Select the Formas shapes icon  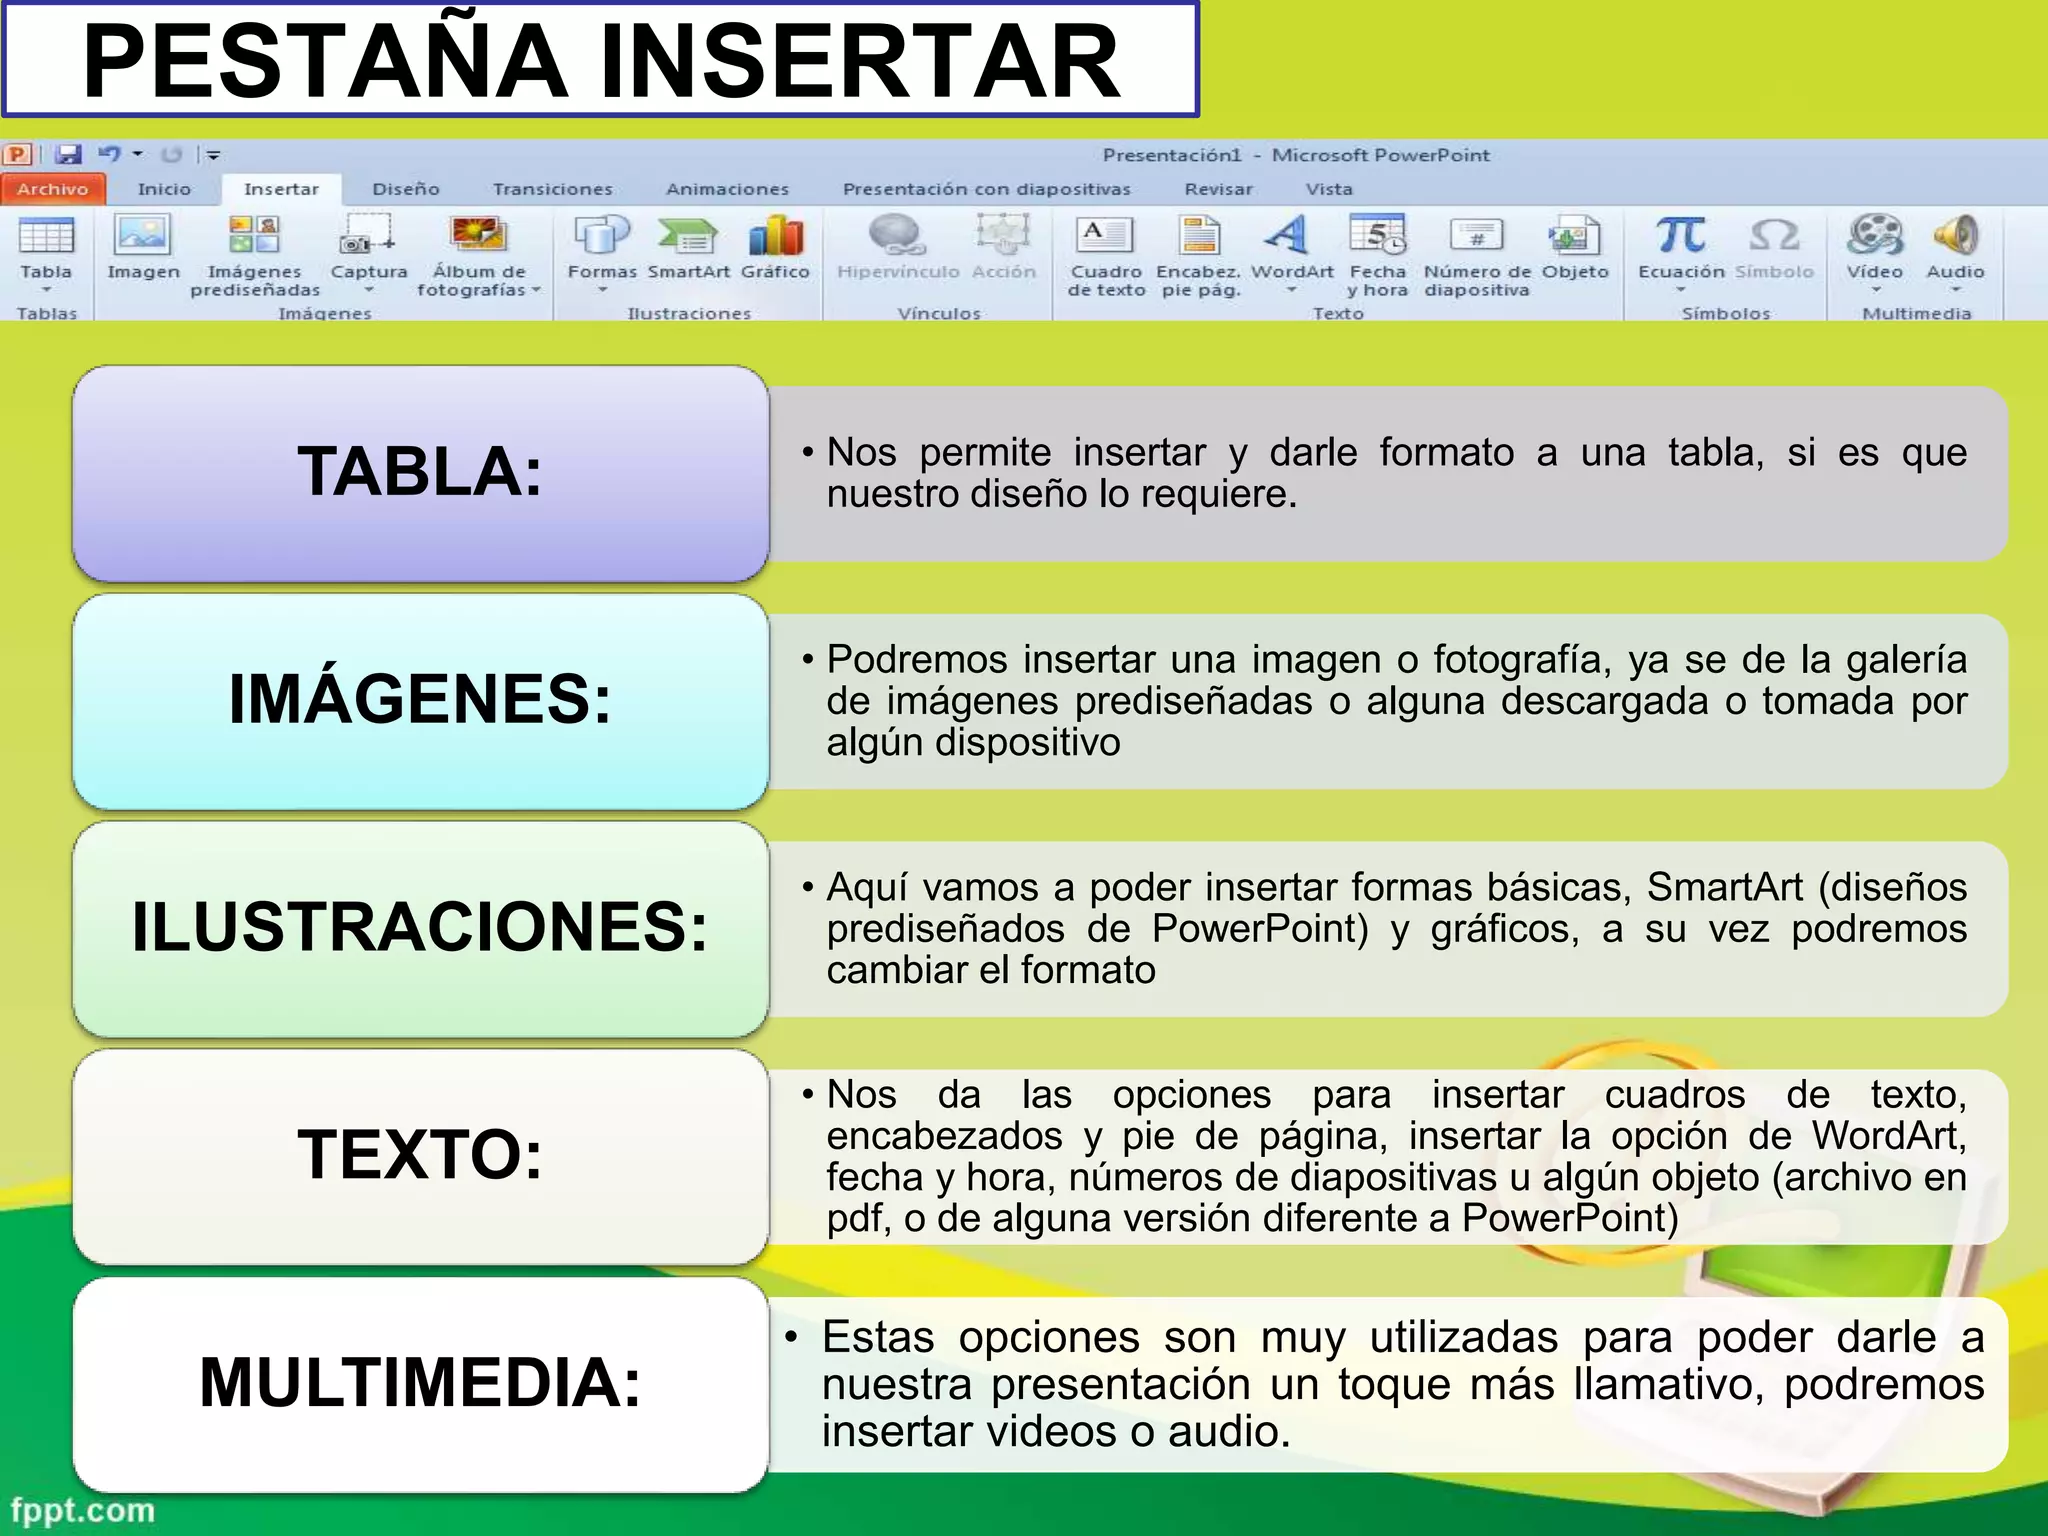click(601, 236)
